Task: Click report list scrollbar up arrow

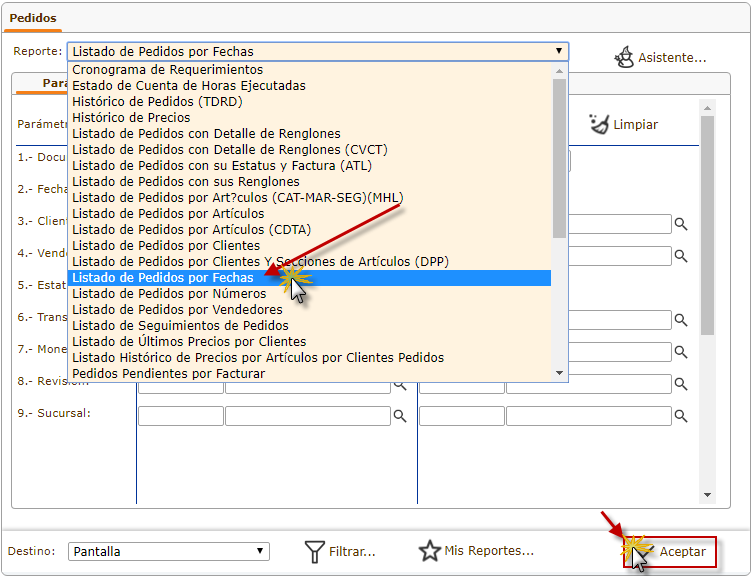Action: click(559, 71)
